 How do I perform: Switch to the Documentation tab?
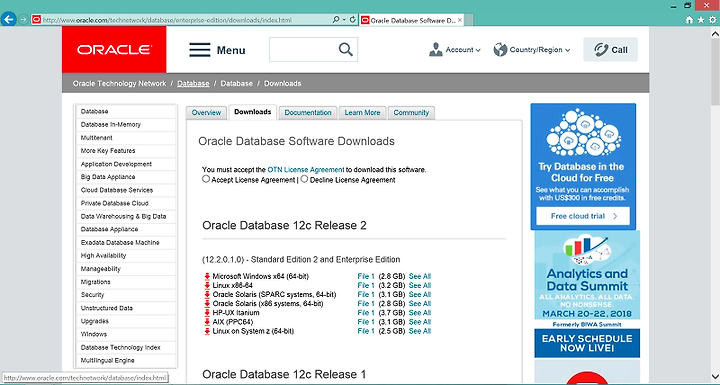(x=308, y=113)
